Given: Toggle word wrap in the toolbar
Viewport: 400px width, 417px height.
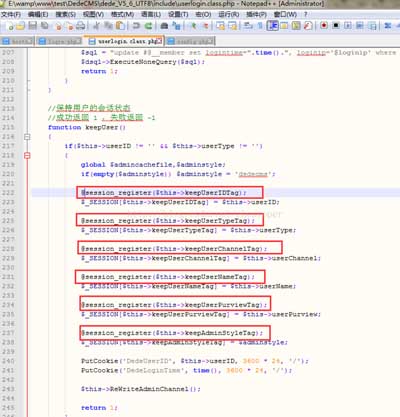Looking at the screenshot, I should tap(248, 26).
